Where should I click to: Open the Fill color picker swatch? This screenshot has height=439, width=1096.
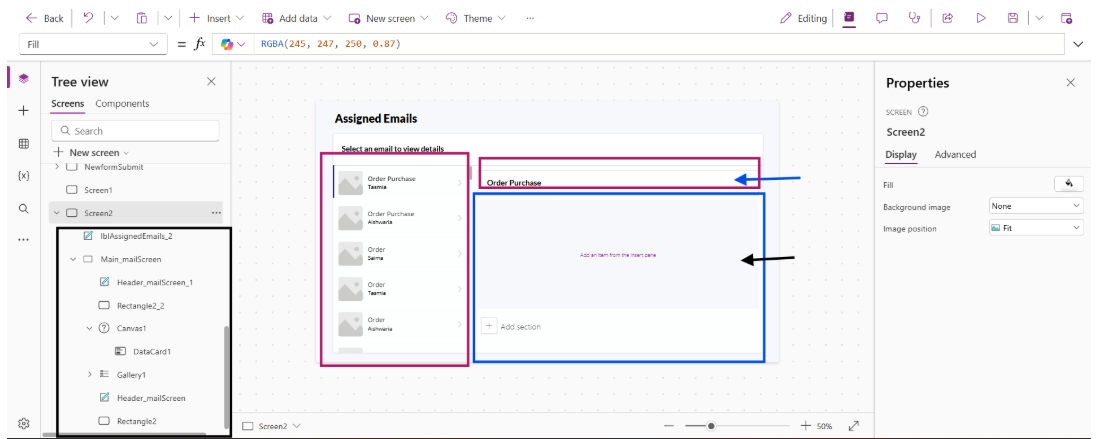(1068, 184)
